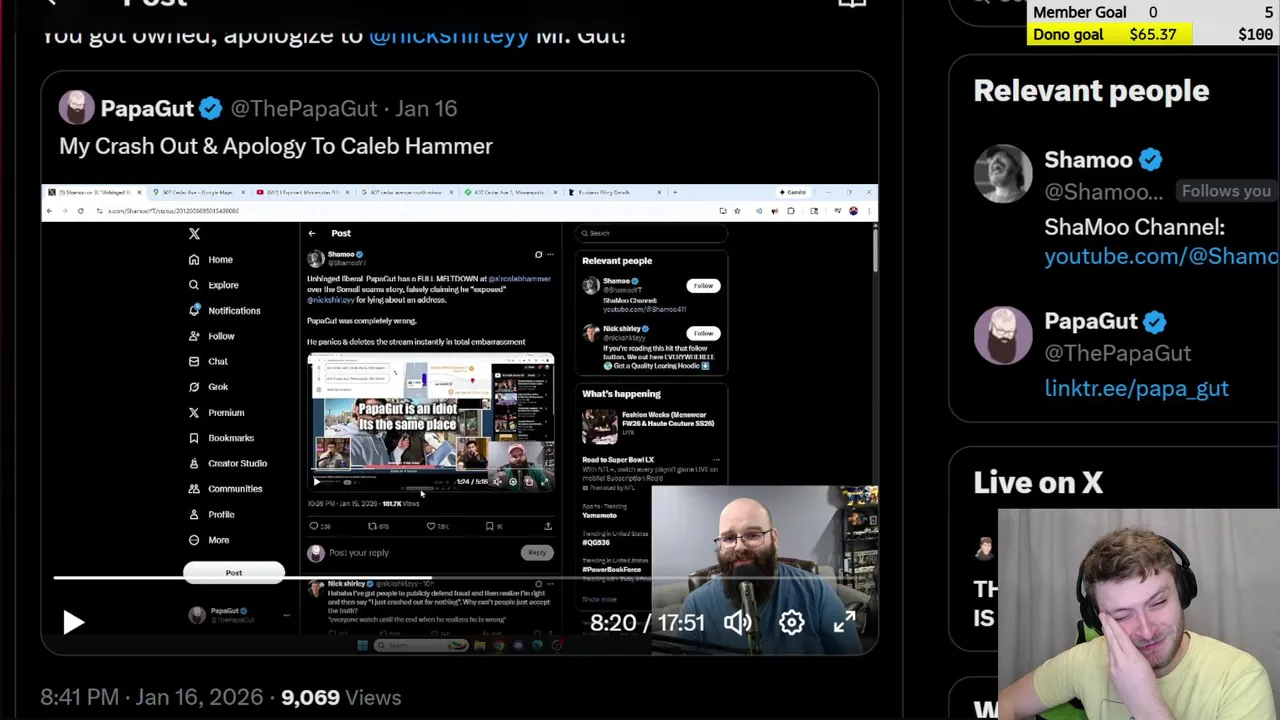Follow Shamoo in embedded Relevant people
The width and height of the screenshot is (1280, 720).
point(703,286)
